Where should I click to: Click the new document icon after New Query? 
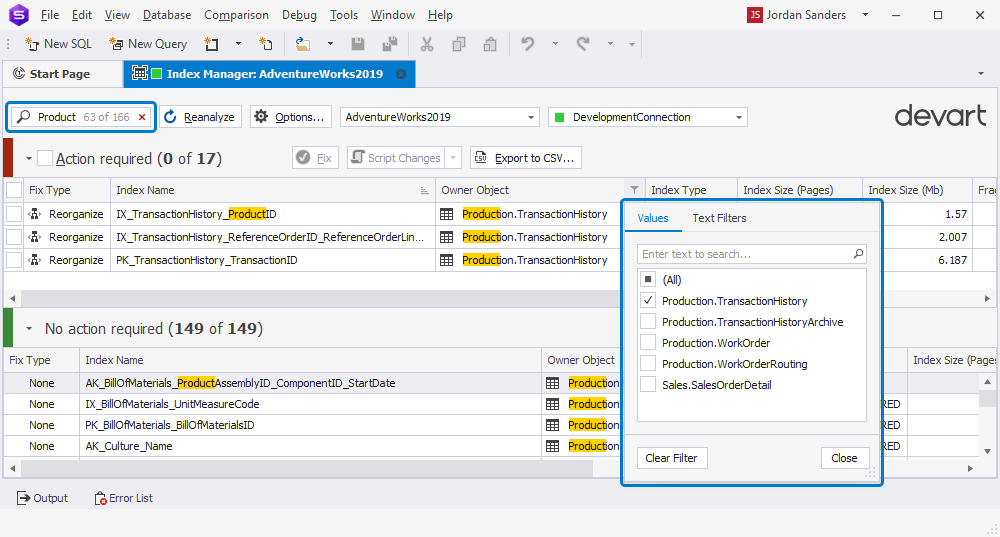coord(211,44)
